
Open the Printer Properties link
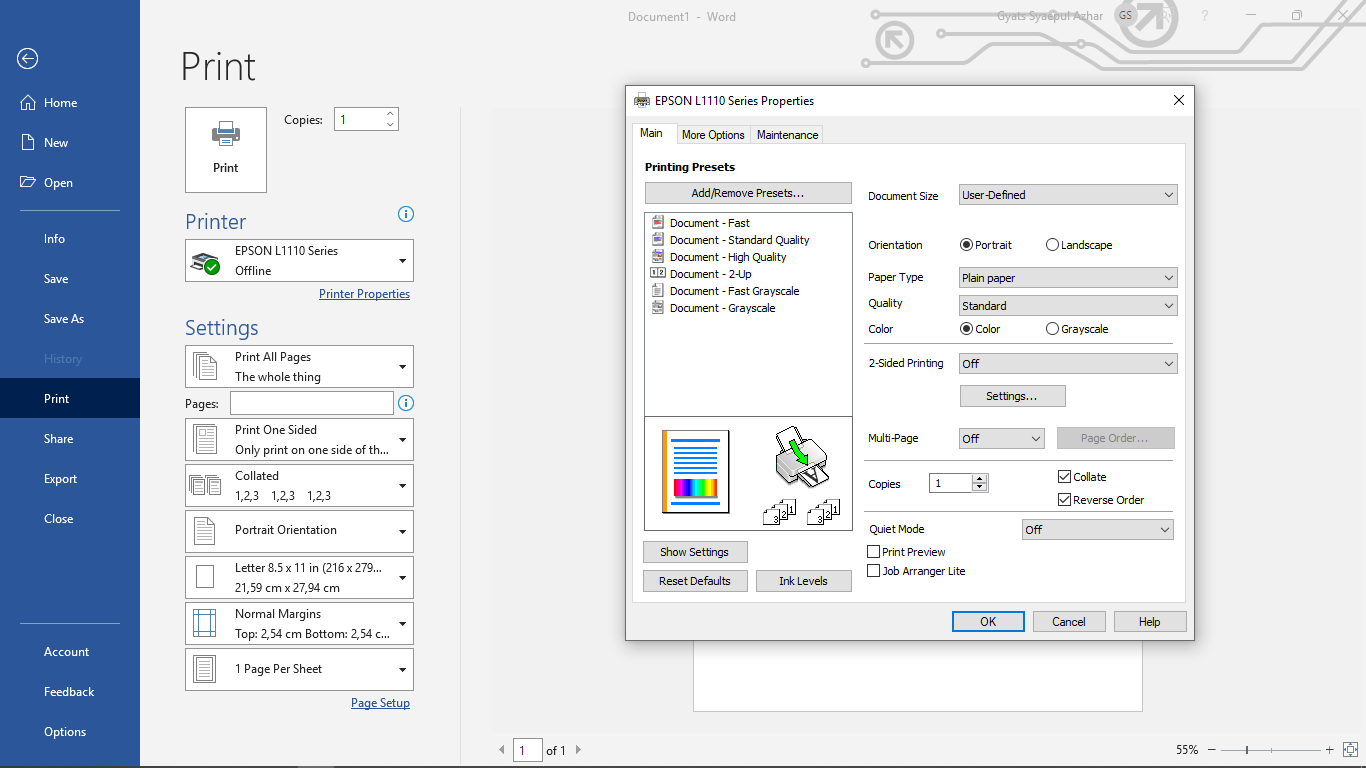(x=364, y=294)
